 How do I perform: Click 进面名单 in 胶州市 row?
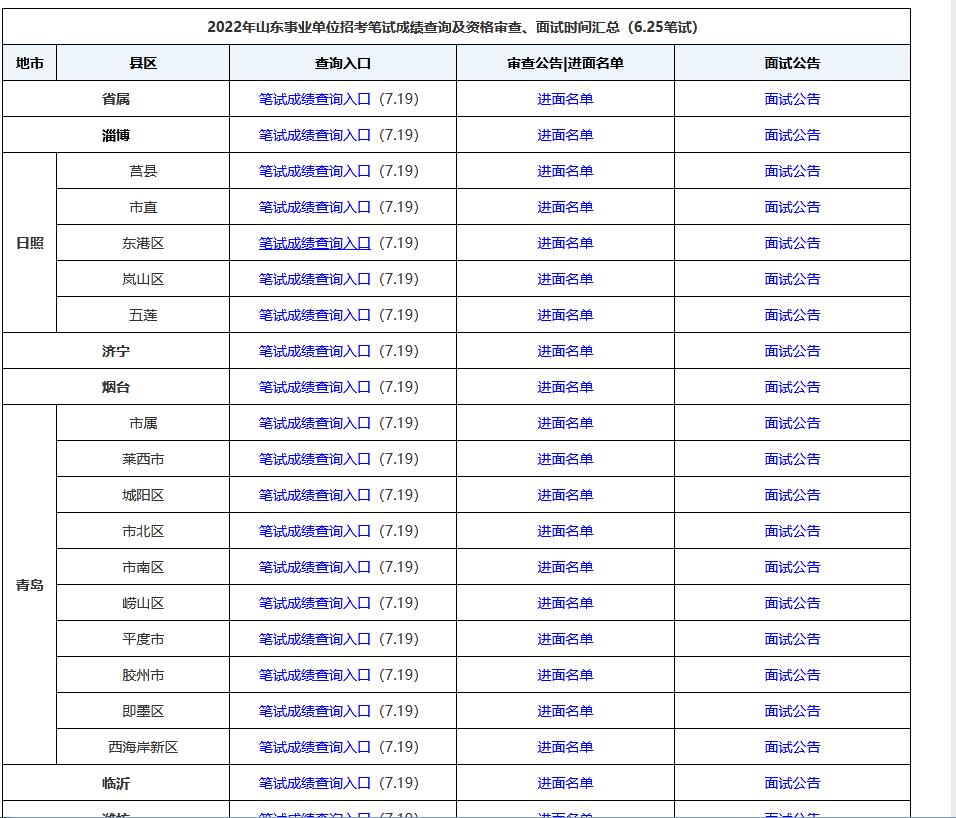[565, 674]
